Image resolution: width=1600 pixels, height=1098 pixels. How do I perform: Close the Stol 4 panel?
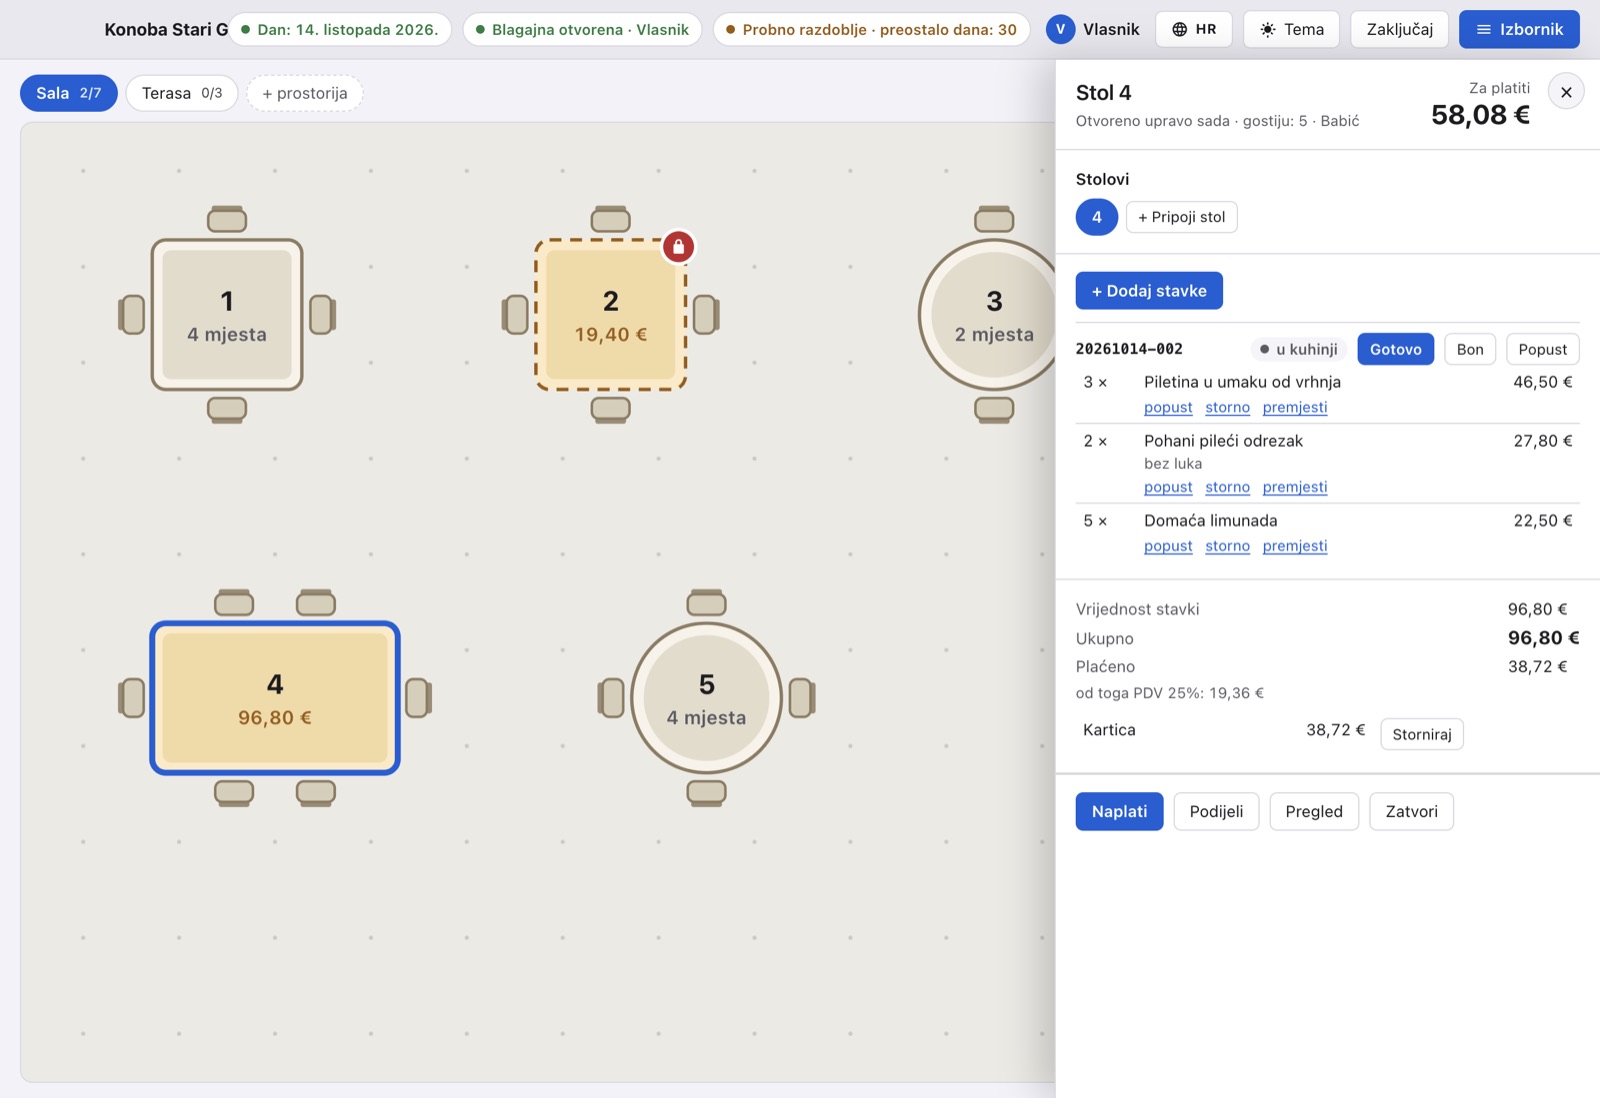click(x=1566, y=92)
